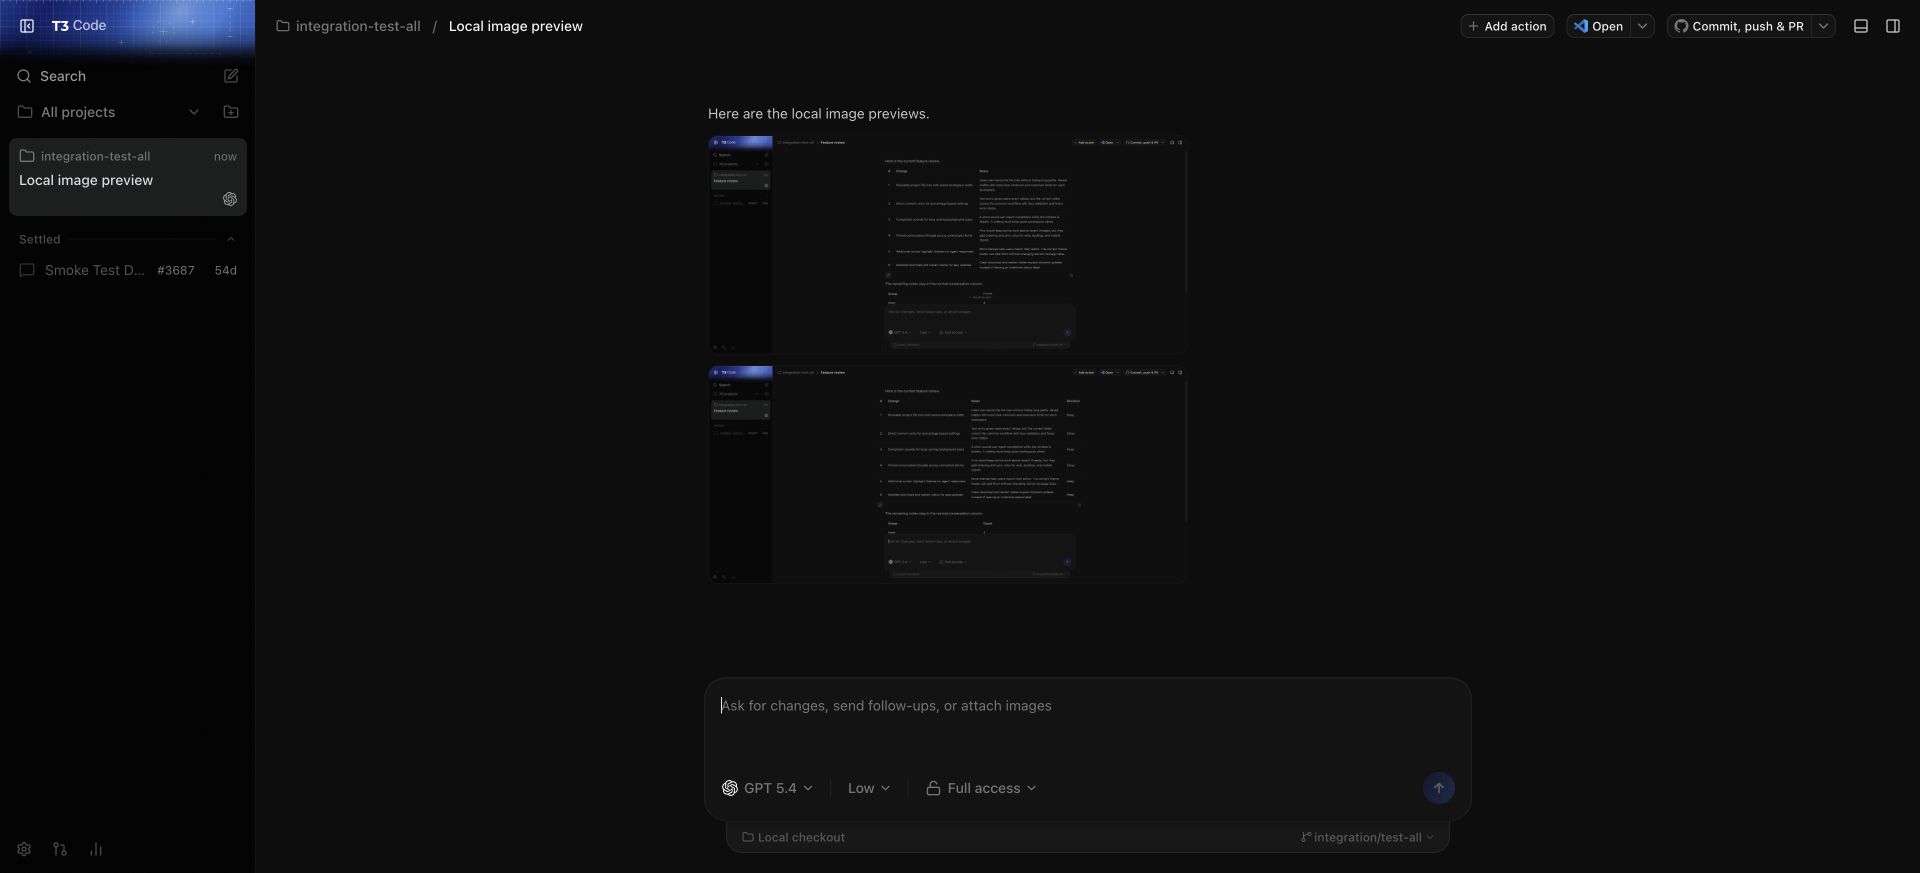Open settings gear icon at sidebar bottom
The height and width of the screenshot is (873, 1920).
tap(24, 849)
